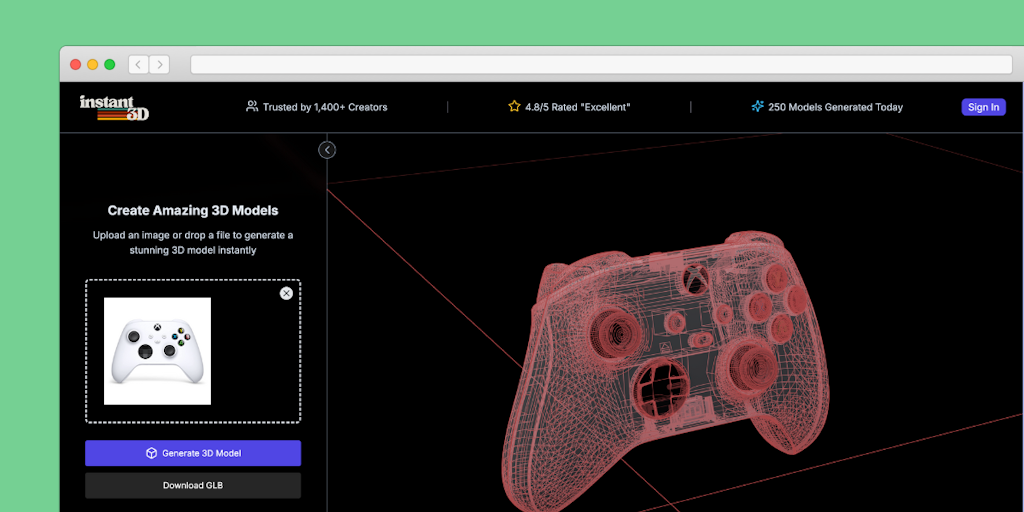Click the Sign In button
The width and height of the screenshot is (1024, 512).
coord(983,107)
